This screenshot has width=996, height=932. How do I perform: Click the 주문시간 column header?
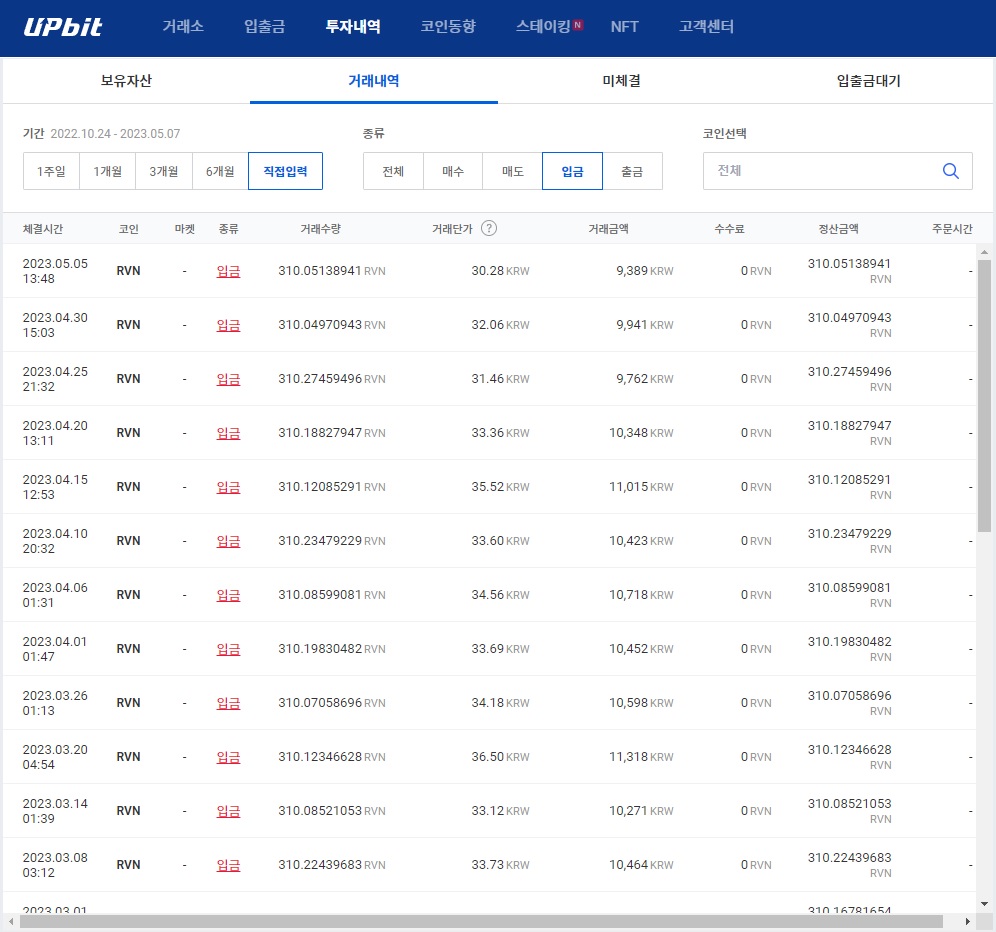952,229
